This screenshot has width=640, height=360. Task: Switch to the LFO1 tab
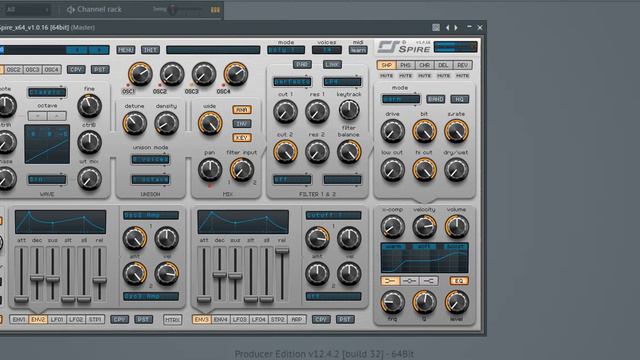[x=57, y=320]
